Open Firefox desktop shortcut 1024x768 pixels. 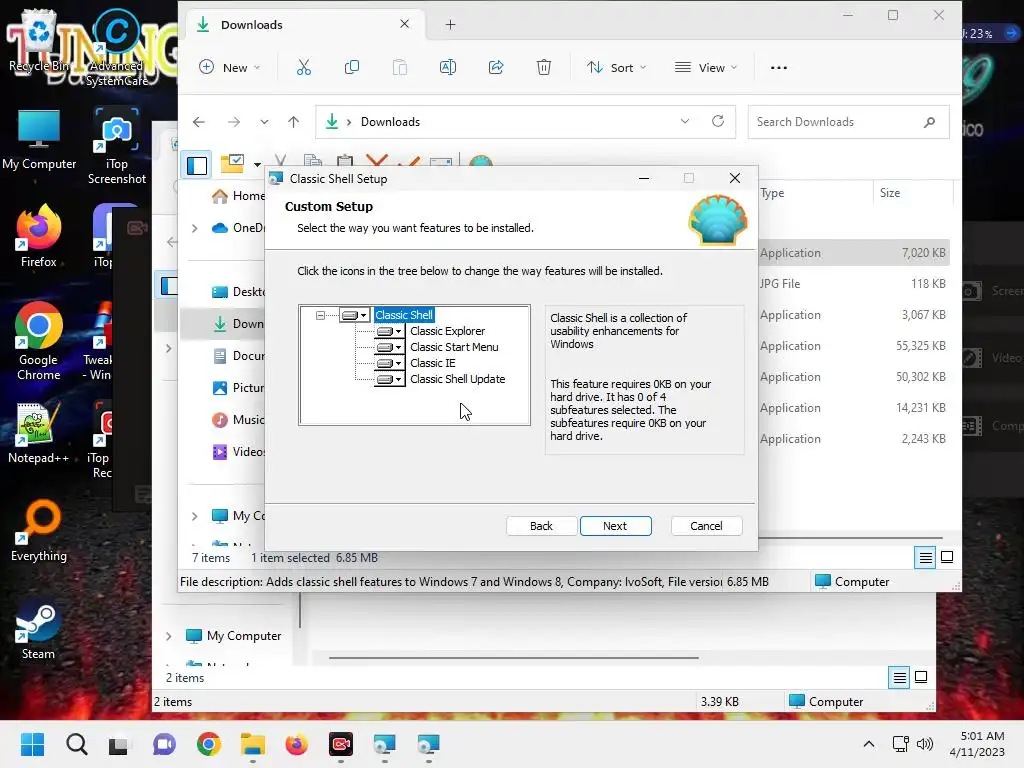click(39, 237)
